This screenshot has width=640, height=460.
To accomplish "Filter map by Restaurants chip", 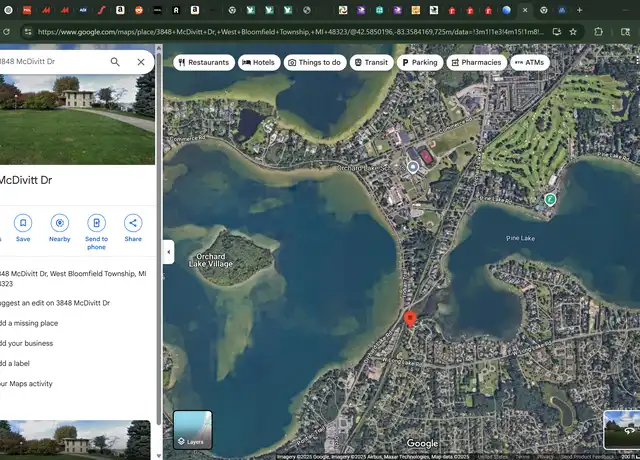I will (x=204, y=62).
